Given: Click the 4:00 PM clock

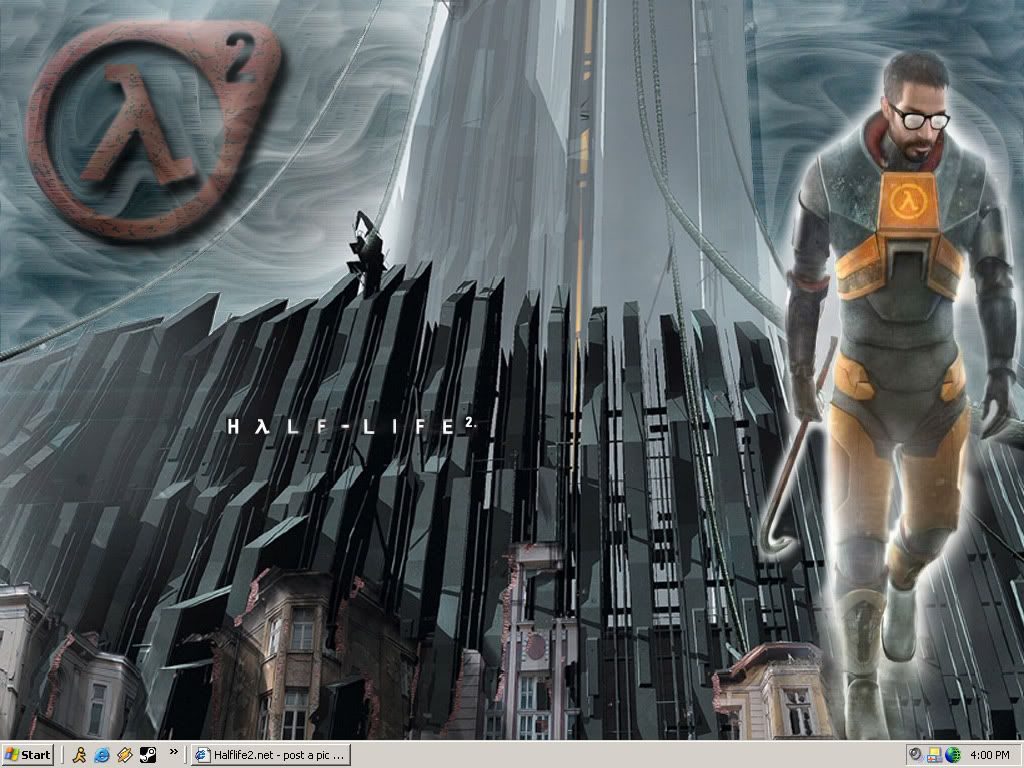Looking at the screenshot, I should coord(989,755).
